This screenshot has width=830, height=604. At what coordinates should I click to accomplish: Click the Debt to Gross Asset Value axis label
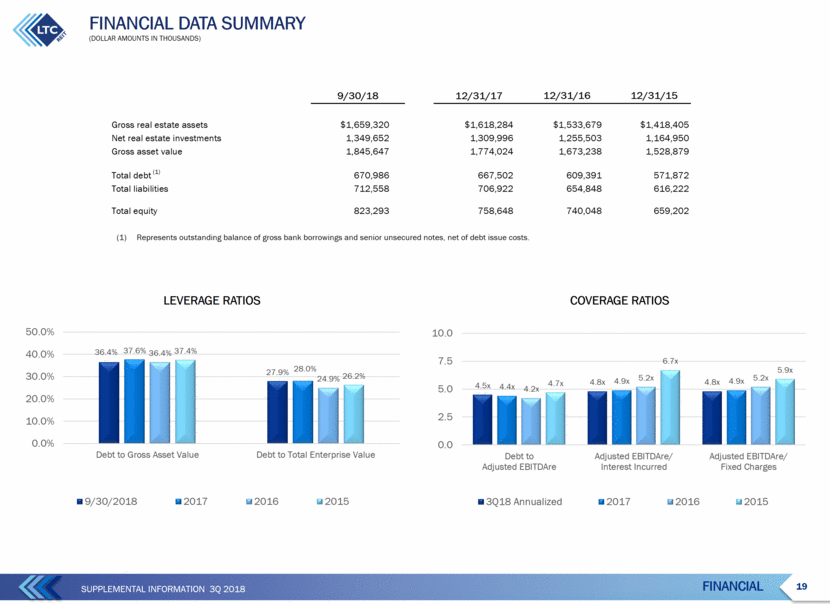(147, 455)
